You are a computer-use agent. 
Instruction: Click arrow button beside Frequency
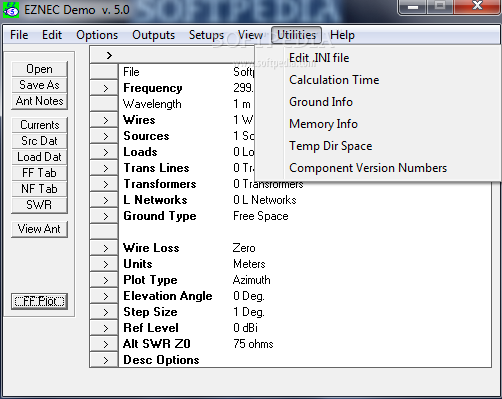[x=104, y=88]
